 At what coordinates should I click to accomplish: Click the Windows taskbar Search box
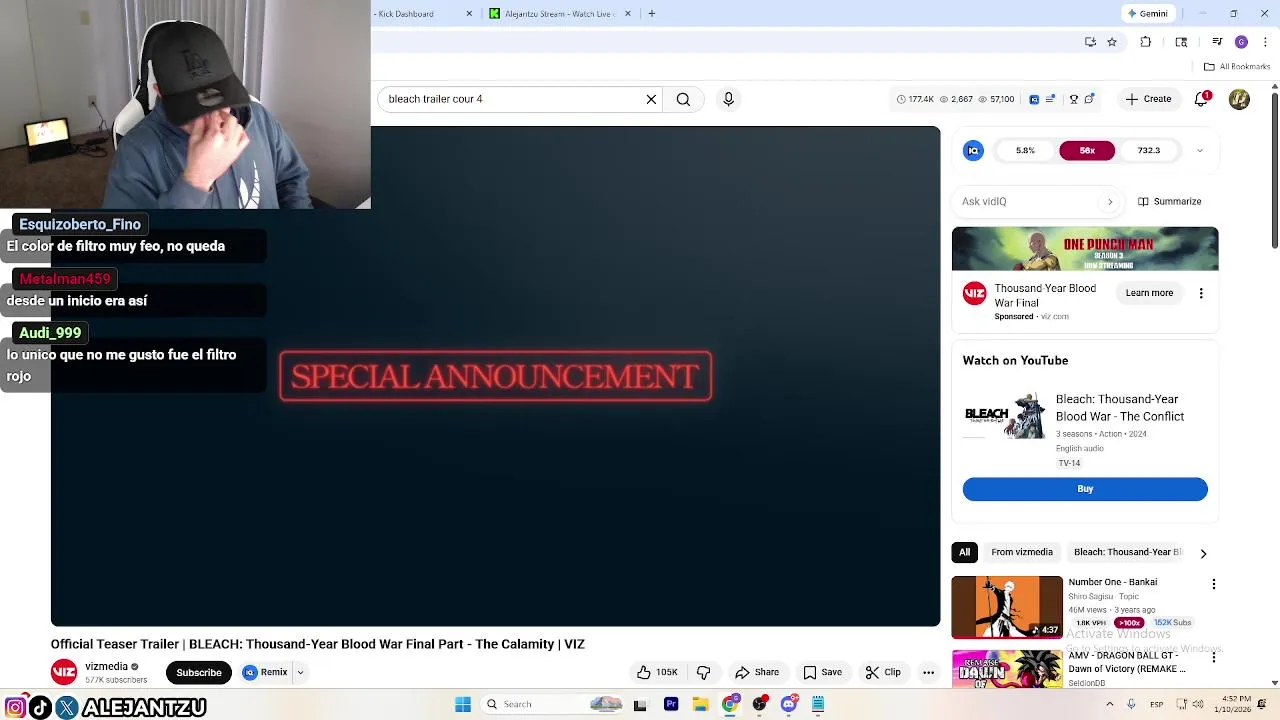tap(552, 704)
